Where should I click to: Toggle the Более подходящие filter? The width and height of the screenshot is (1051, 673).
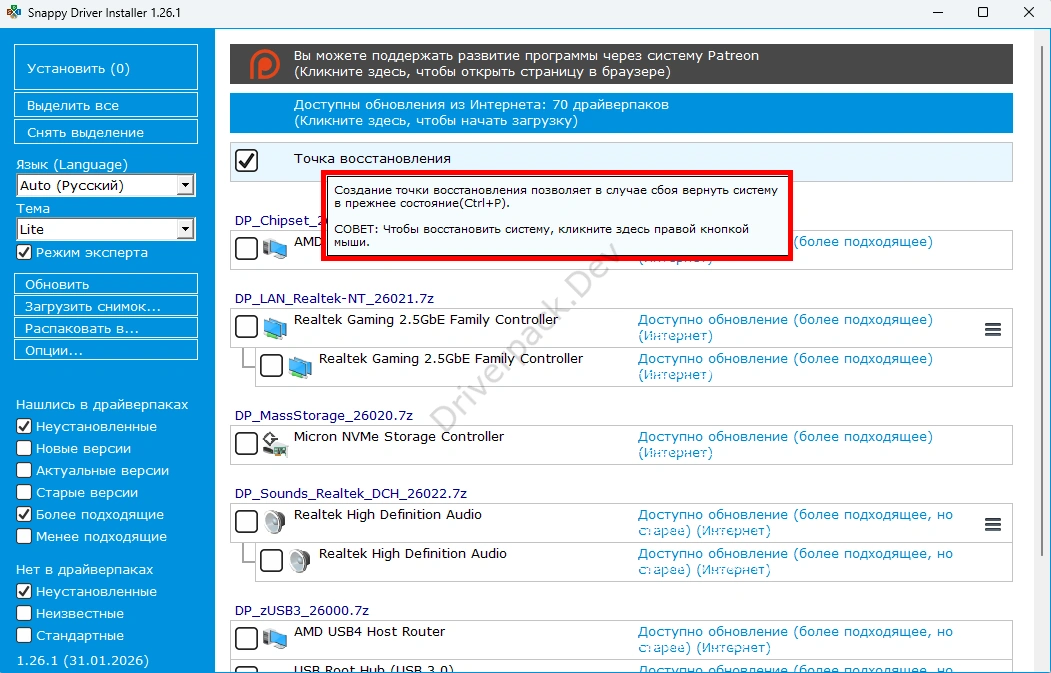coord(24,515)
